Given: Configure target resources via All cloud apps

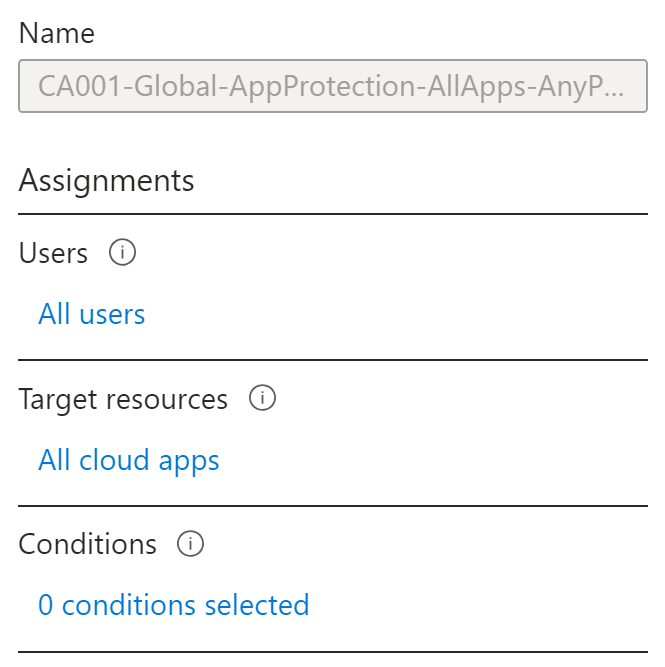Looking at the screenshot, I should tap(128, 460).
